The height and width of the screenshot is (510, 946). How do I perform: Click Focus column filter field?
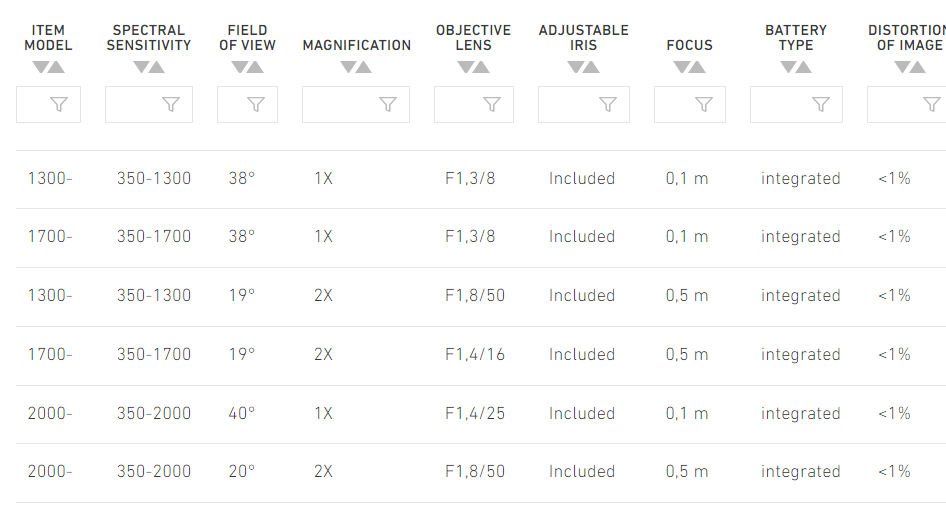pos(690,104)
